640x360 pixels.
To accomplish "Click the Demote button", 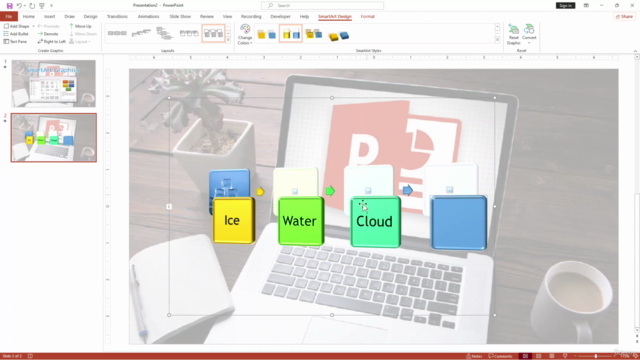I will pyautogui.click(x=48, y=34).
